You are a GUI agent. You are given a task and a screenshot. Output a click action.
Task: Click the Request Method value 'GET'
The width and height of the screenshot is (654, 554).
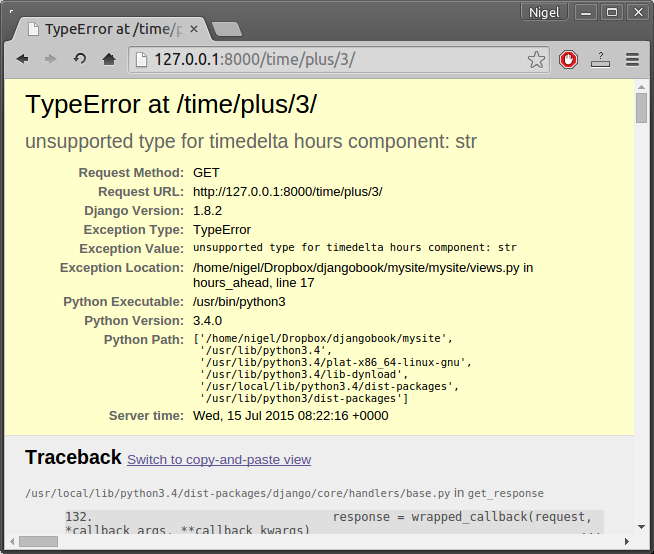tap(206, 173)
